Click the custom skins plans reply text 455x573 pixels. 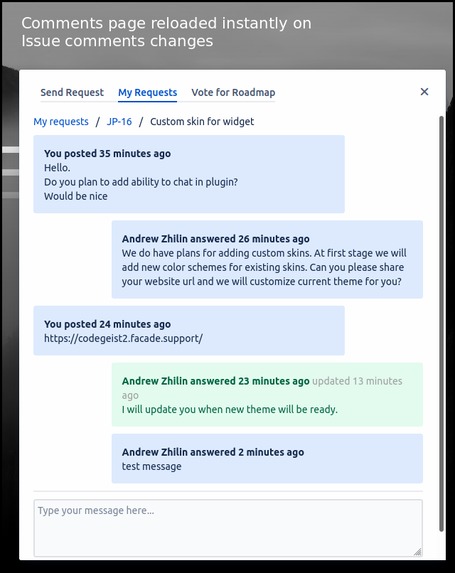coord(264,267)
